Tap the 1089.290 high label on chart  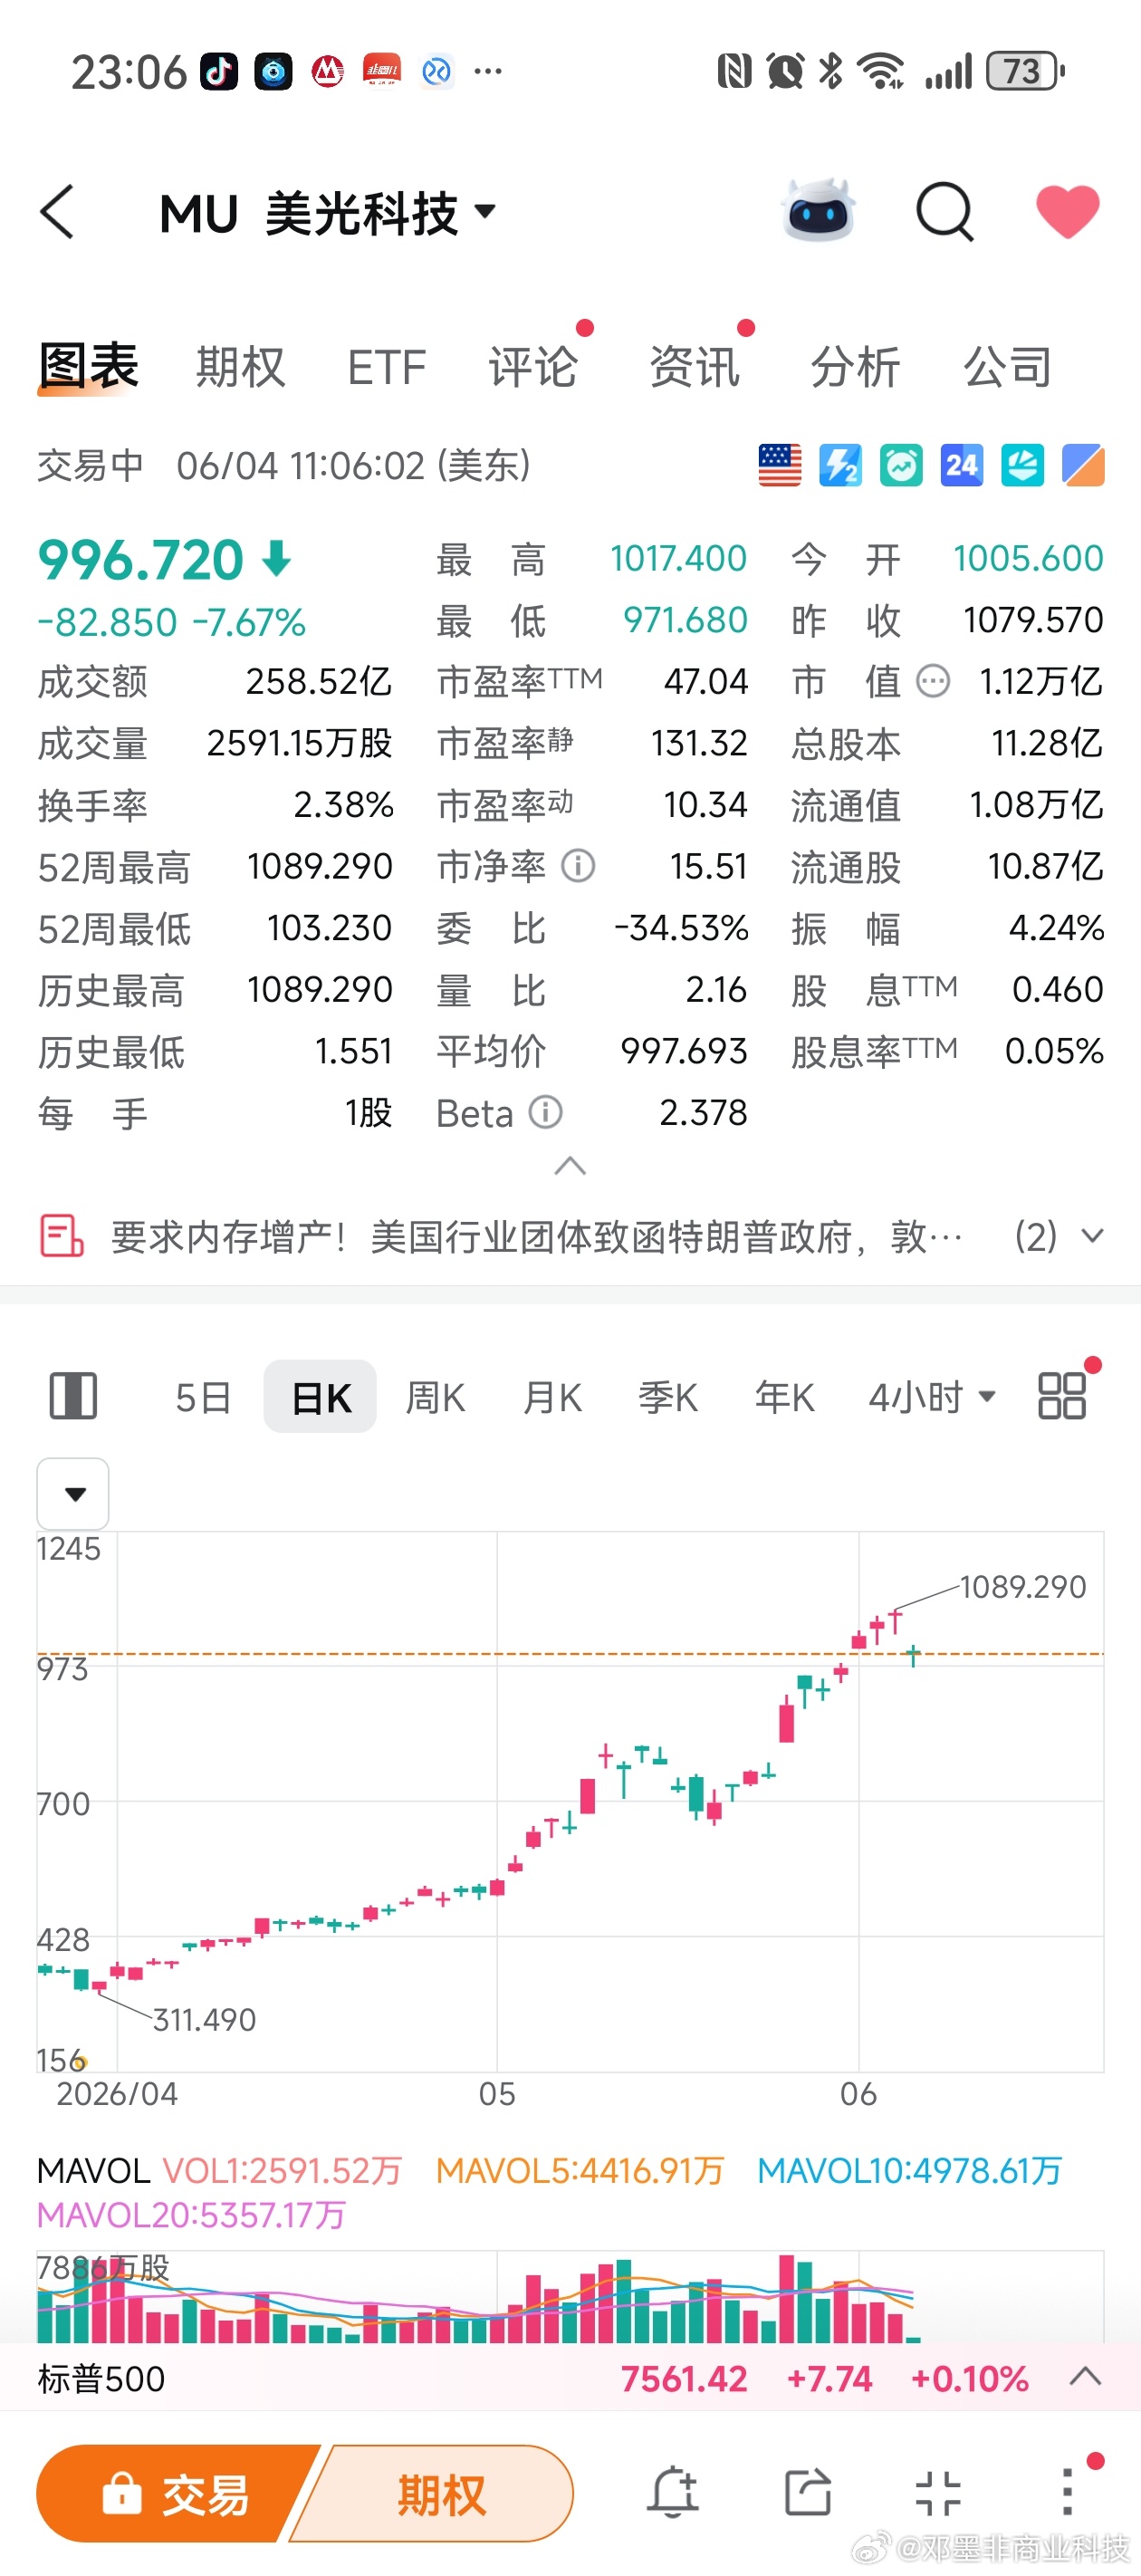[1022, 1587]
